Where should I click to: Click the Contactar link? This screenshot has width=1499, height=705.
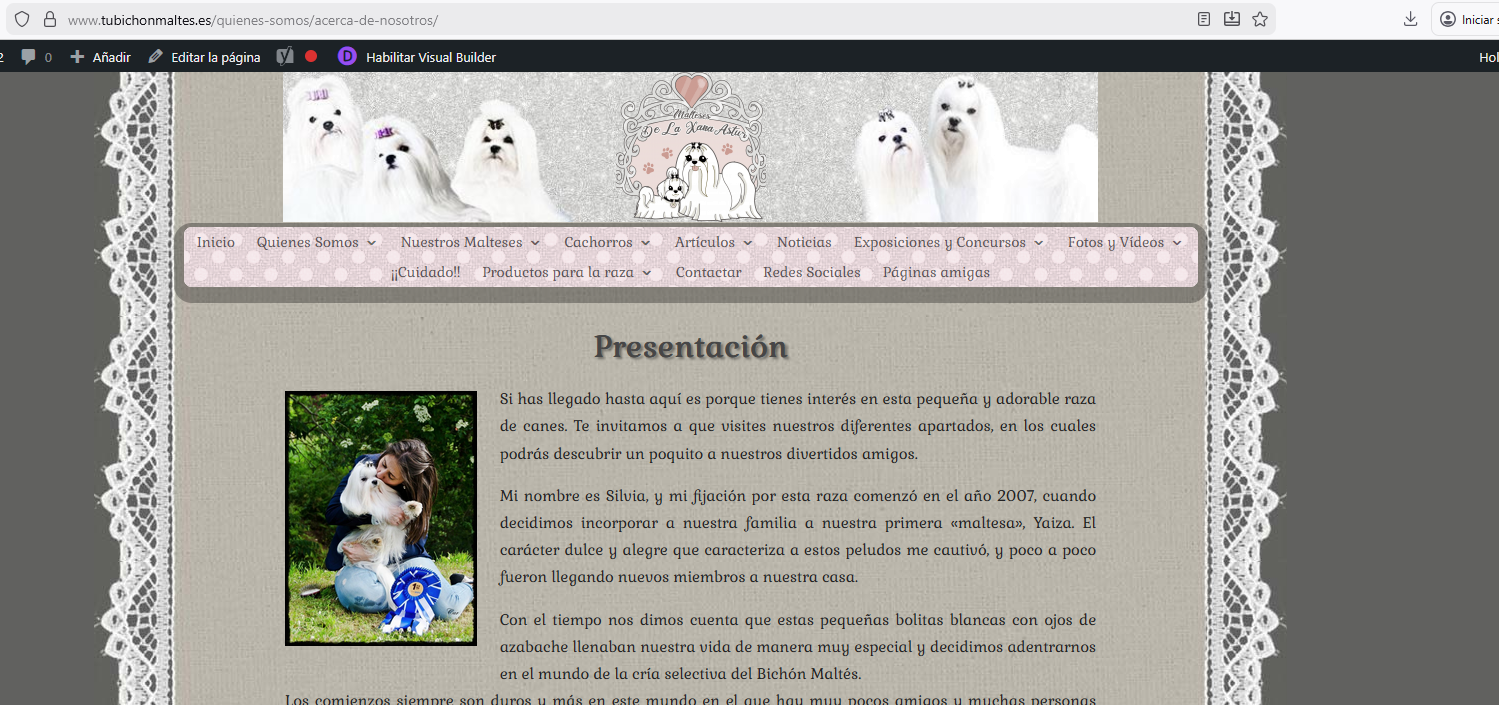(708, 272)
